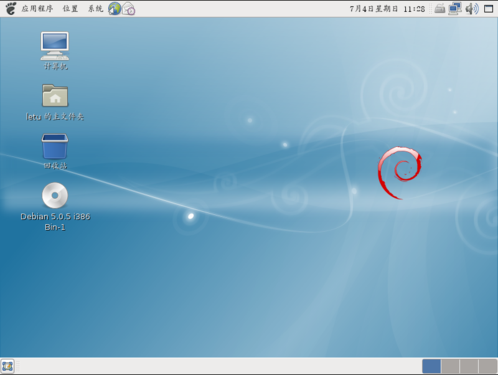Switch to the third workspace
The image size is (498, 375).
pyautogui.click(x=469, y=366)
